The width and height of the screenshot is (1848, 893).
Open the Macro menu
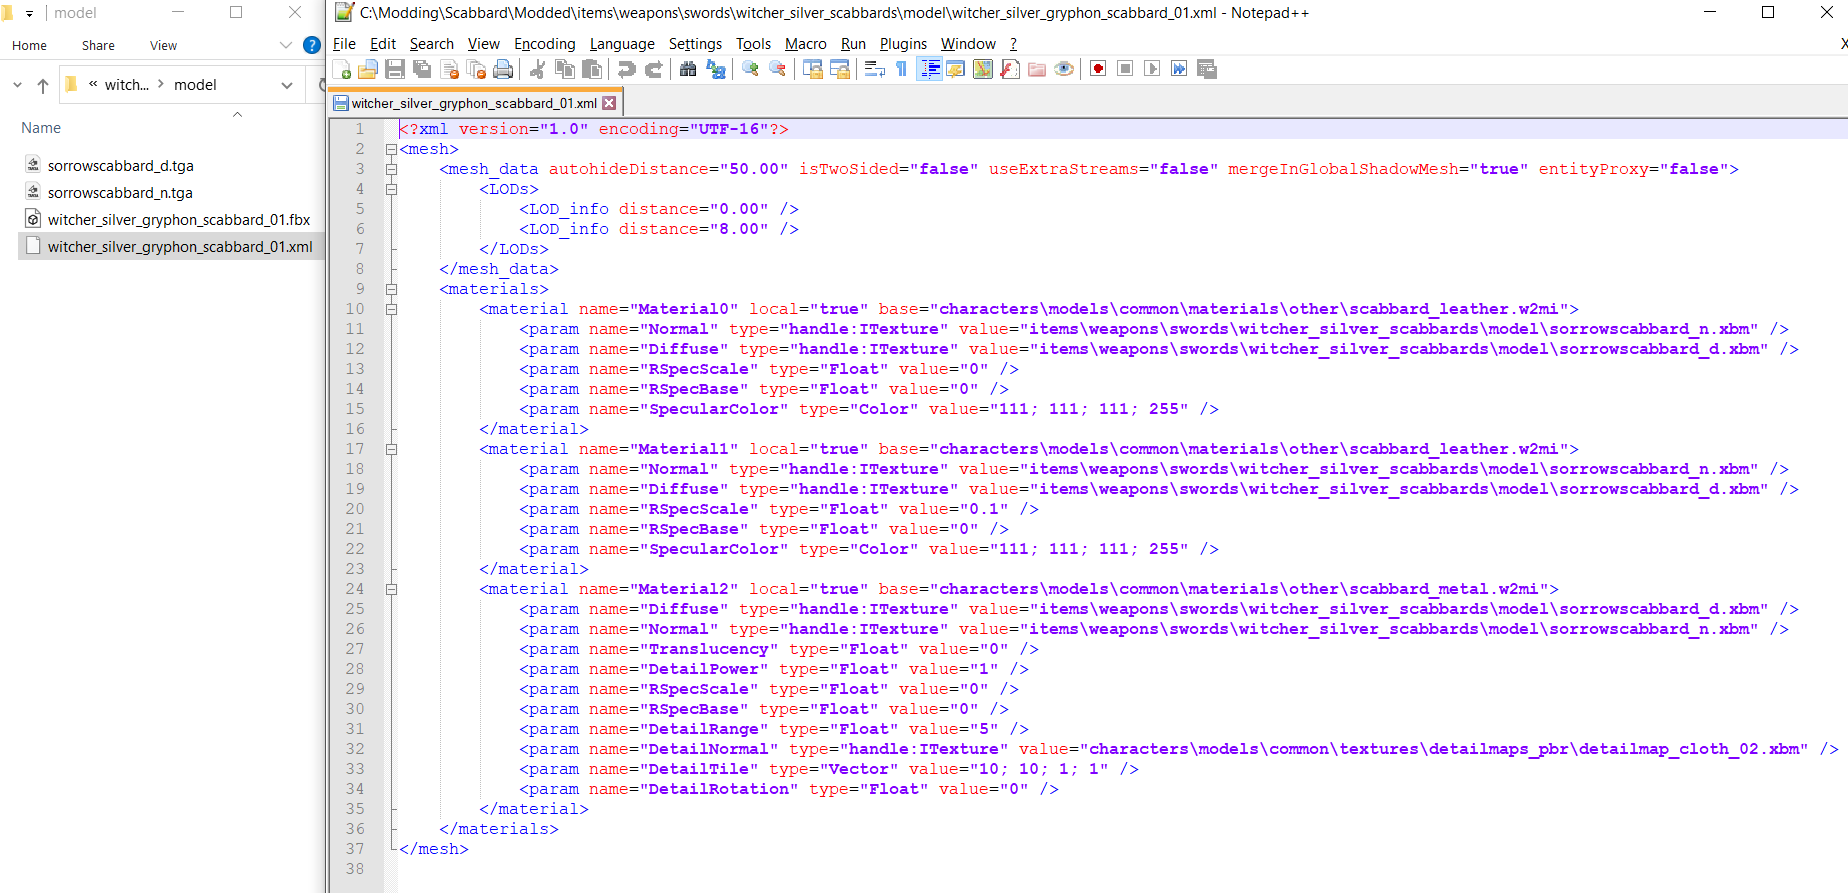tap(806, 44)
